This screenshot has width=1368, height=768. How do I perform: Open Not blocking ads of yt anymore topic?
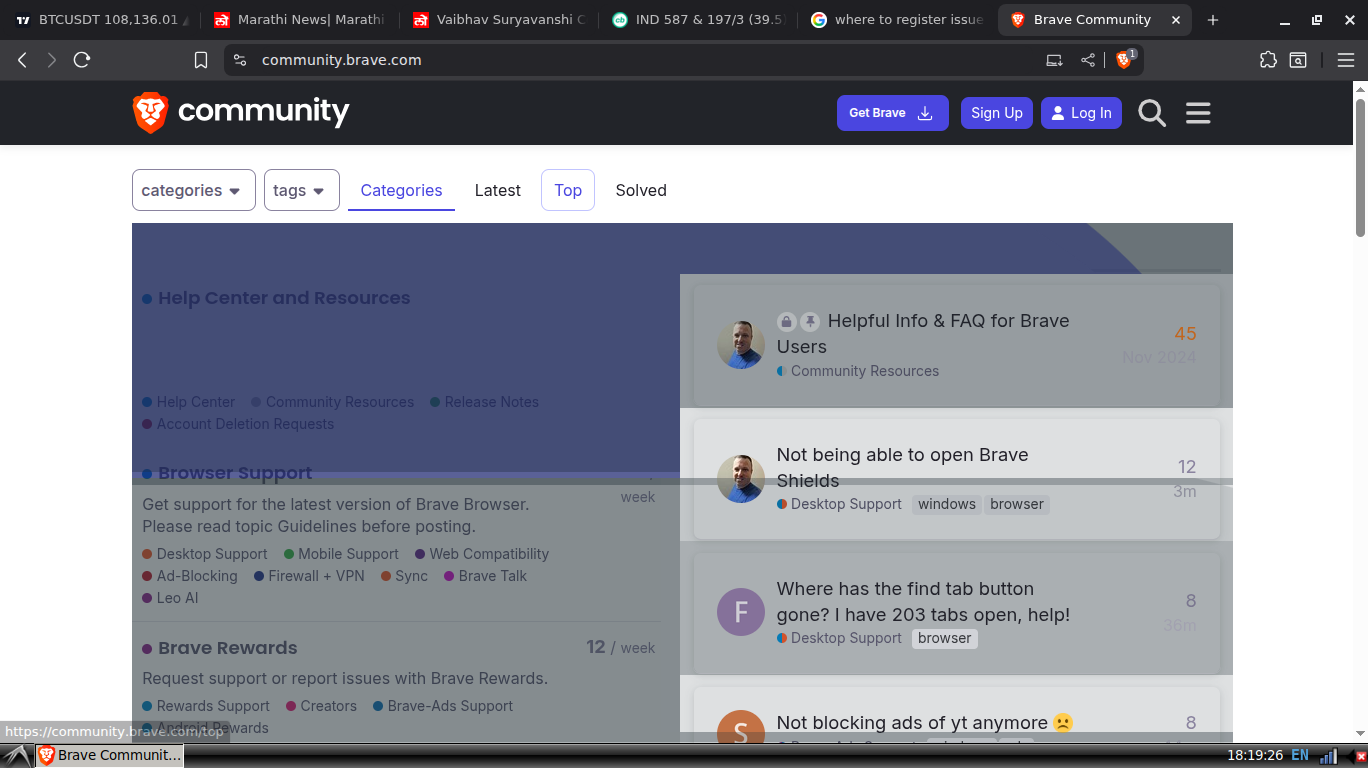[x=913, y=723]
